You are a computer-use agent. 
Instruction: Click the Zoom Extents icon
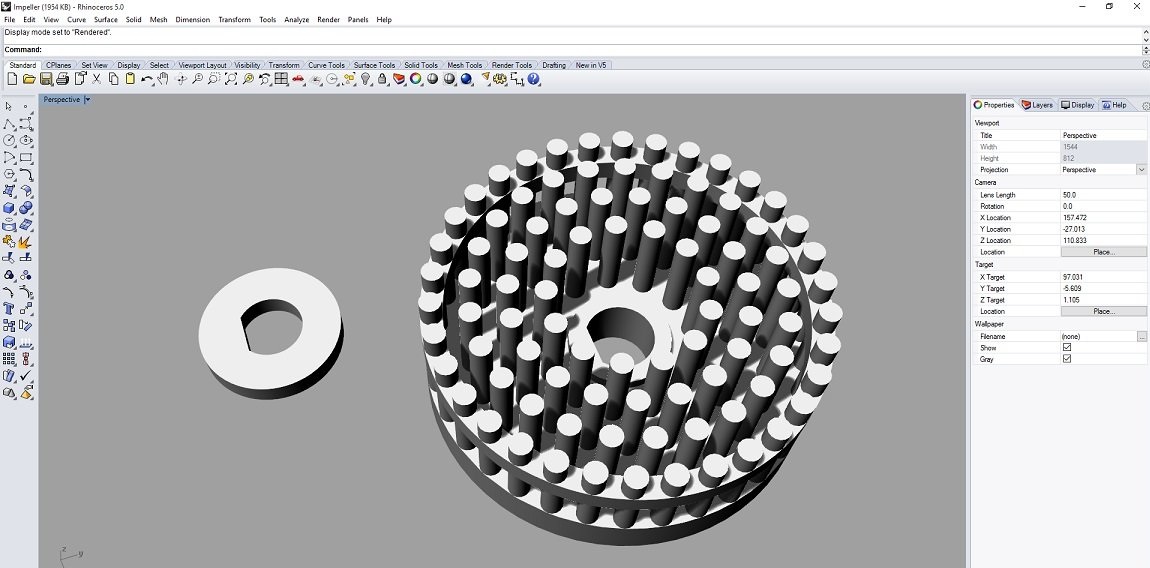[231, 79]
